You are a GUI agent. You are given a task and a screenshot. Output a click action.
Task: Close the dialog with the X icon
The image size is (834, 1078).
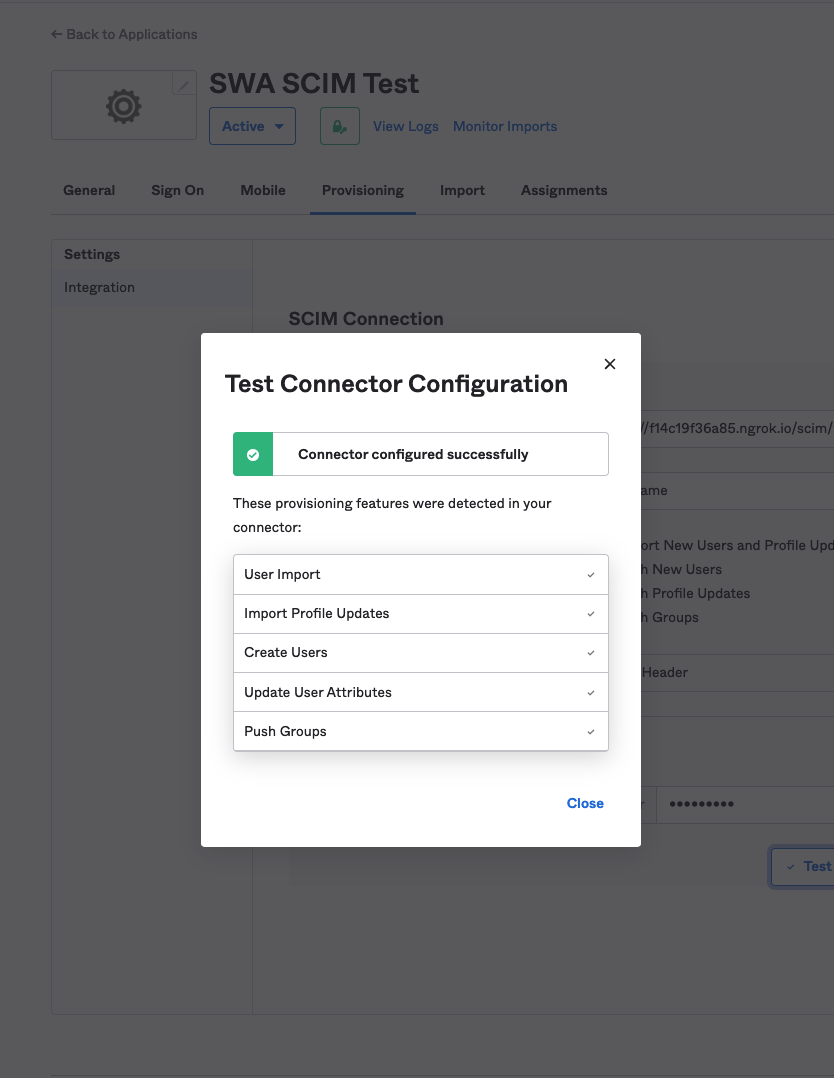610,364
